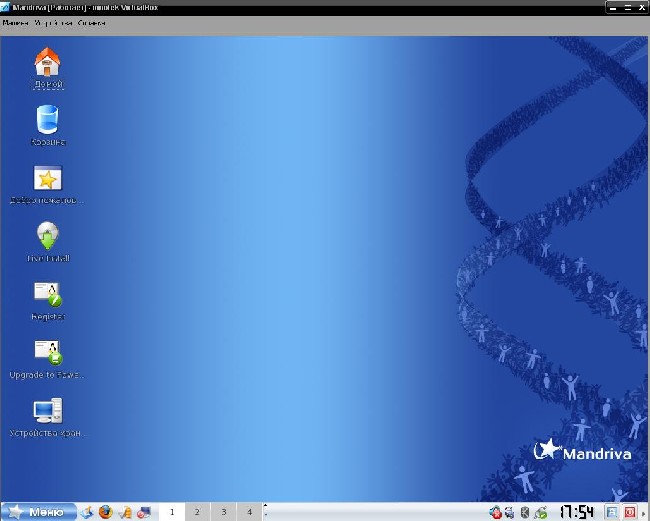Switch to virtual desktop 1
The image size is (650, 521).
coord(172,512)
